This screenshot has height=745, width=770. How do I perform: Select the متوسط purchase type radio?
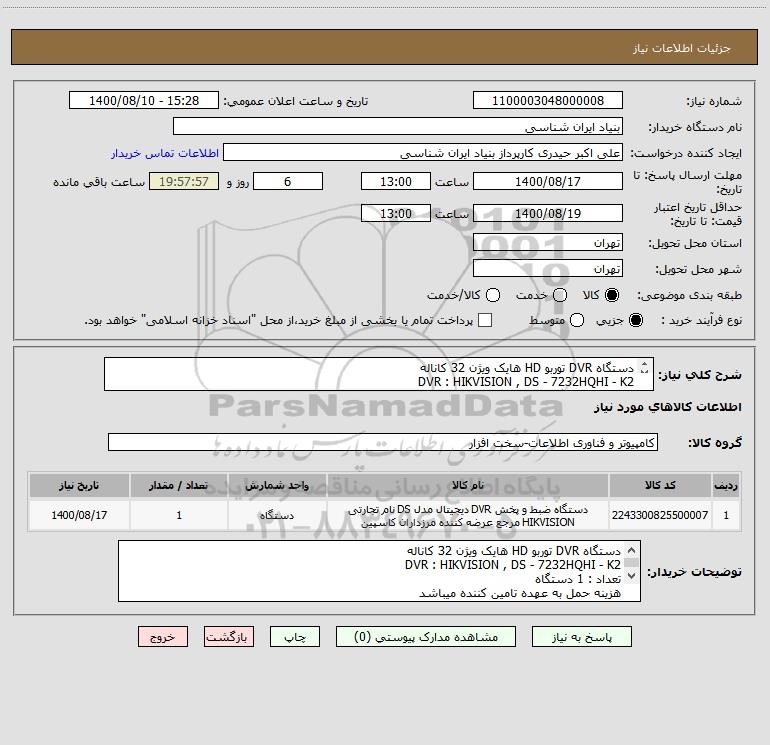[577, 320]
